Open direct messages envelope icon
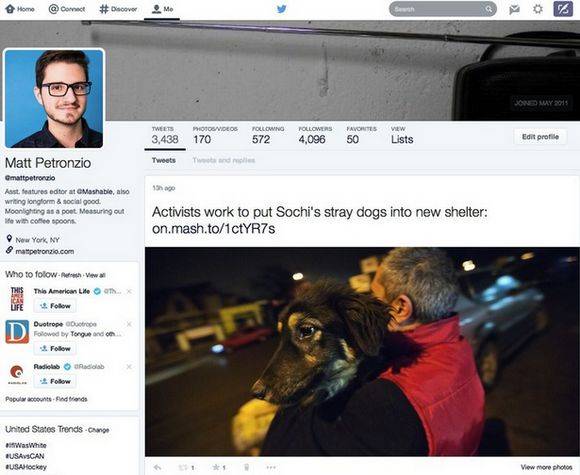This screenshot has width=580, height=475. pyautogui.click(x=514, y=9)
